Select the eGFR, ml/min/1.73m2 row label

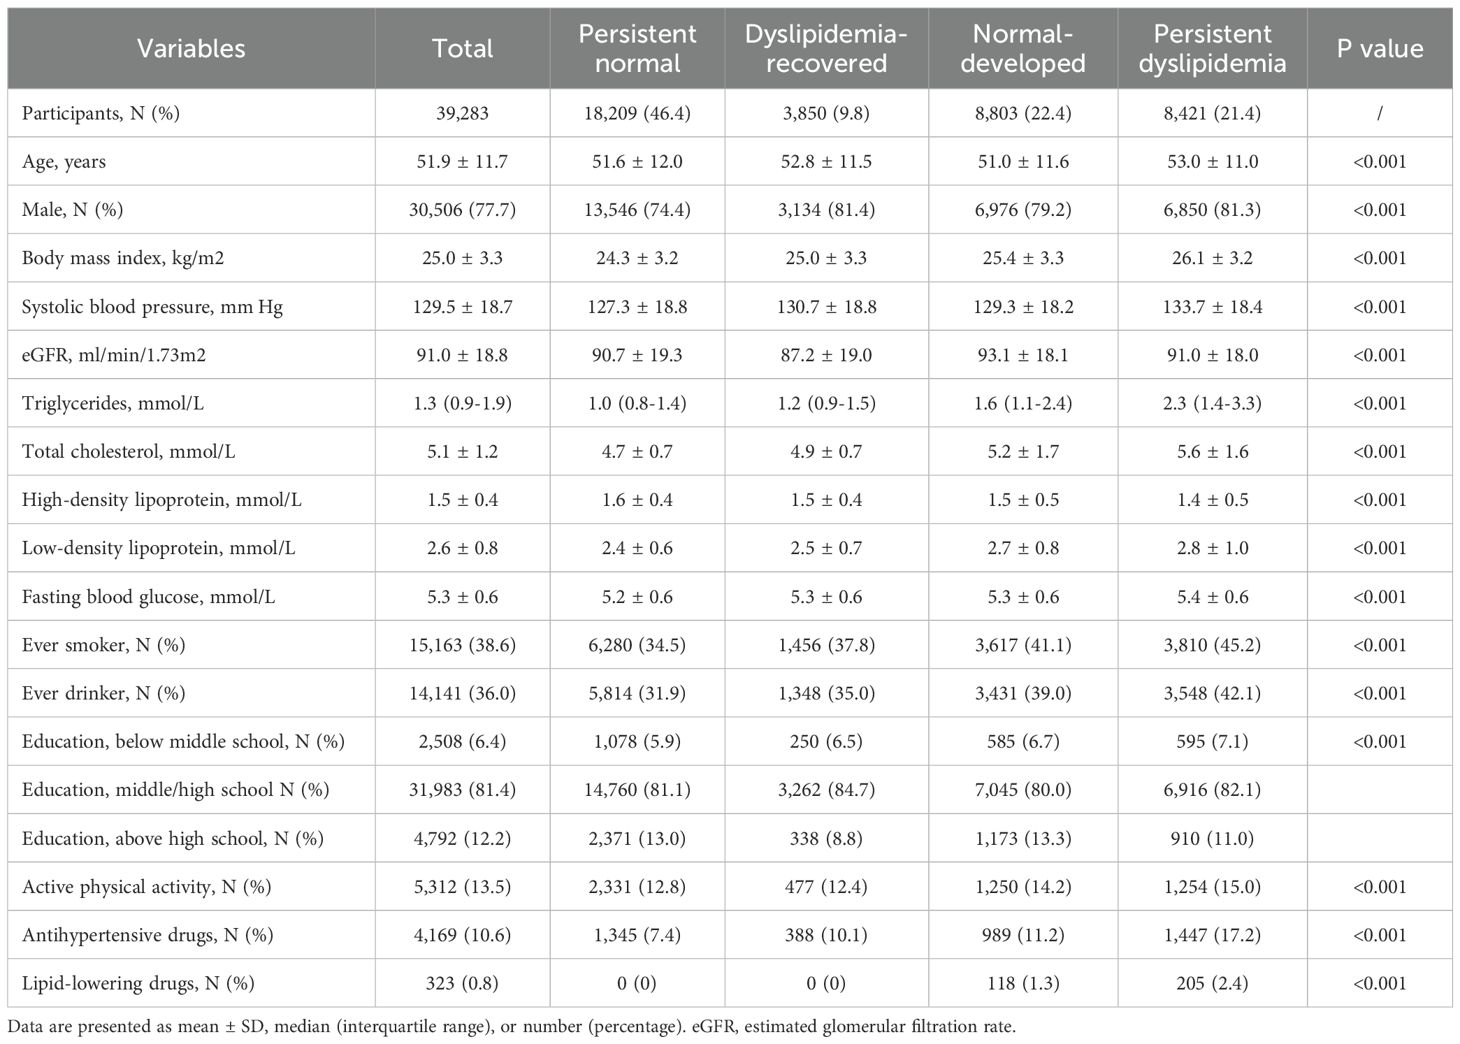tap(114, 355)
